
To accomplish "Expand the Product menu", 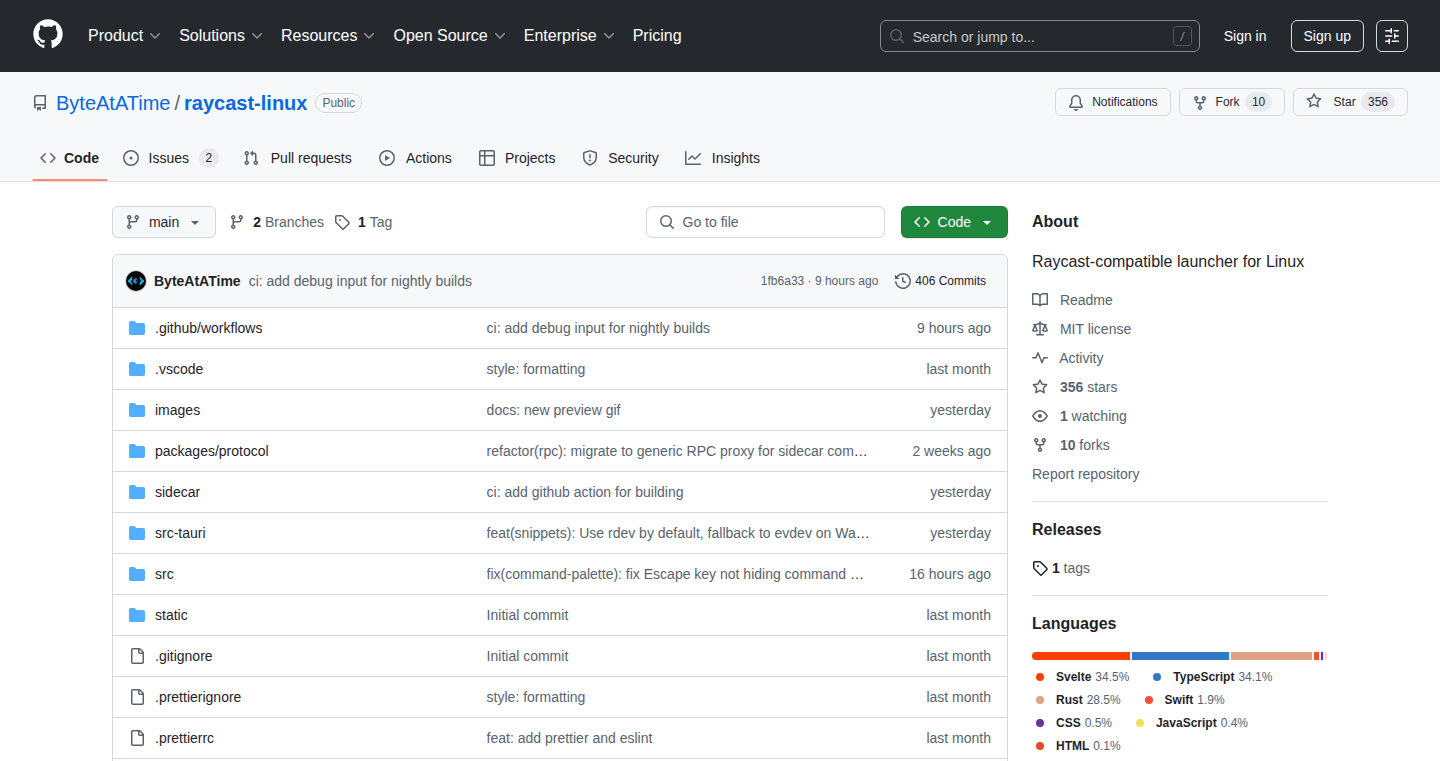I will click(124, 35).
